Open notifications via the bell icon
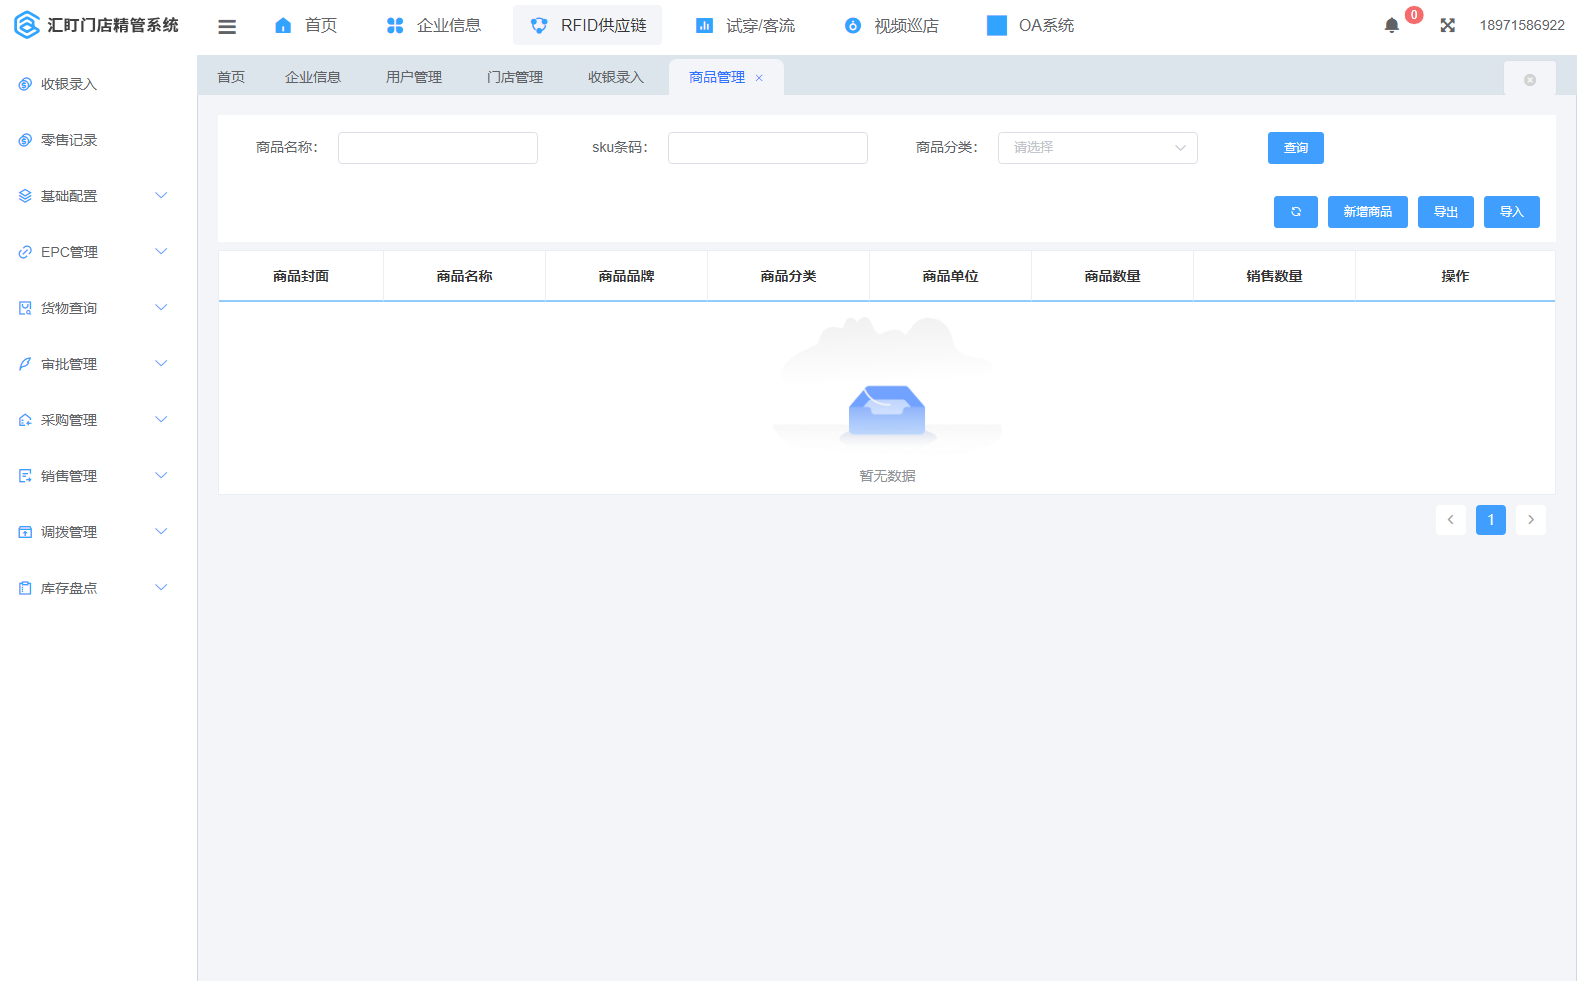The height and width of the screenshot is (981, 1577). click(x=1391, y=26)
